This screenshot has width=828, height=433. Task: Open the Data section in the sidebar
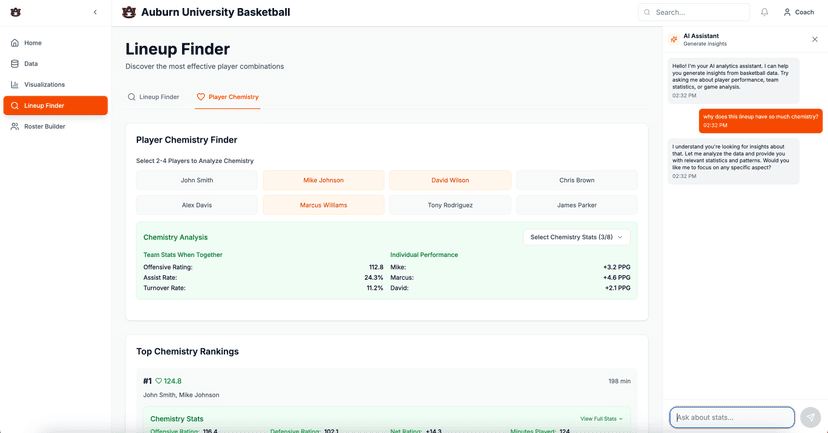(x=55, y=64)
